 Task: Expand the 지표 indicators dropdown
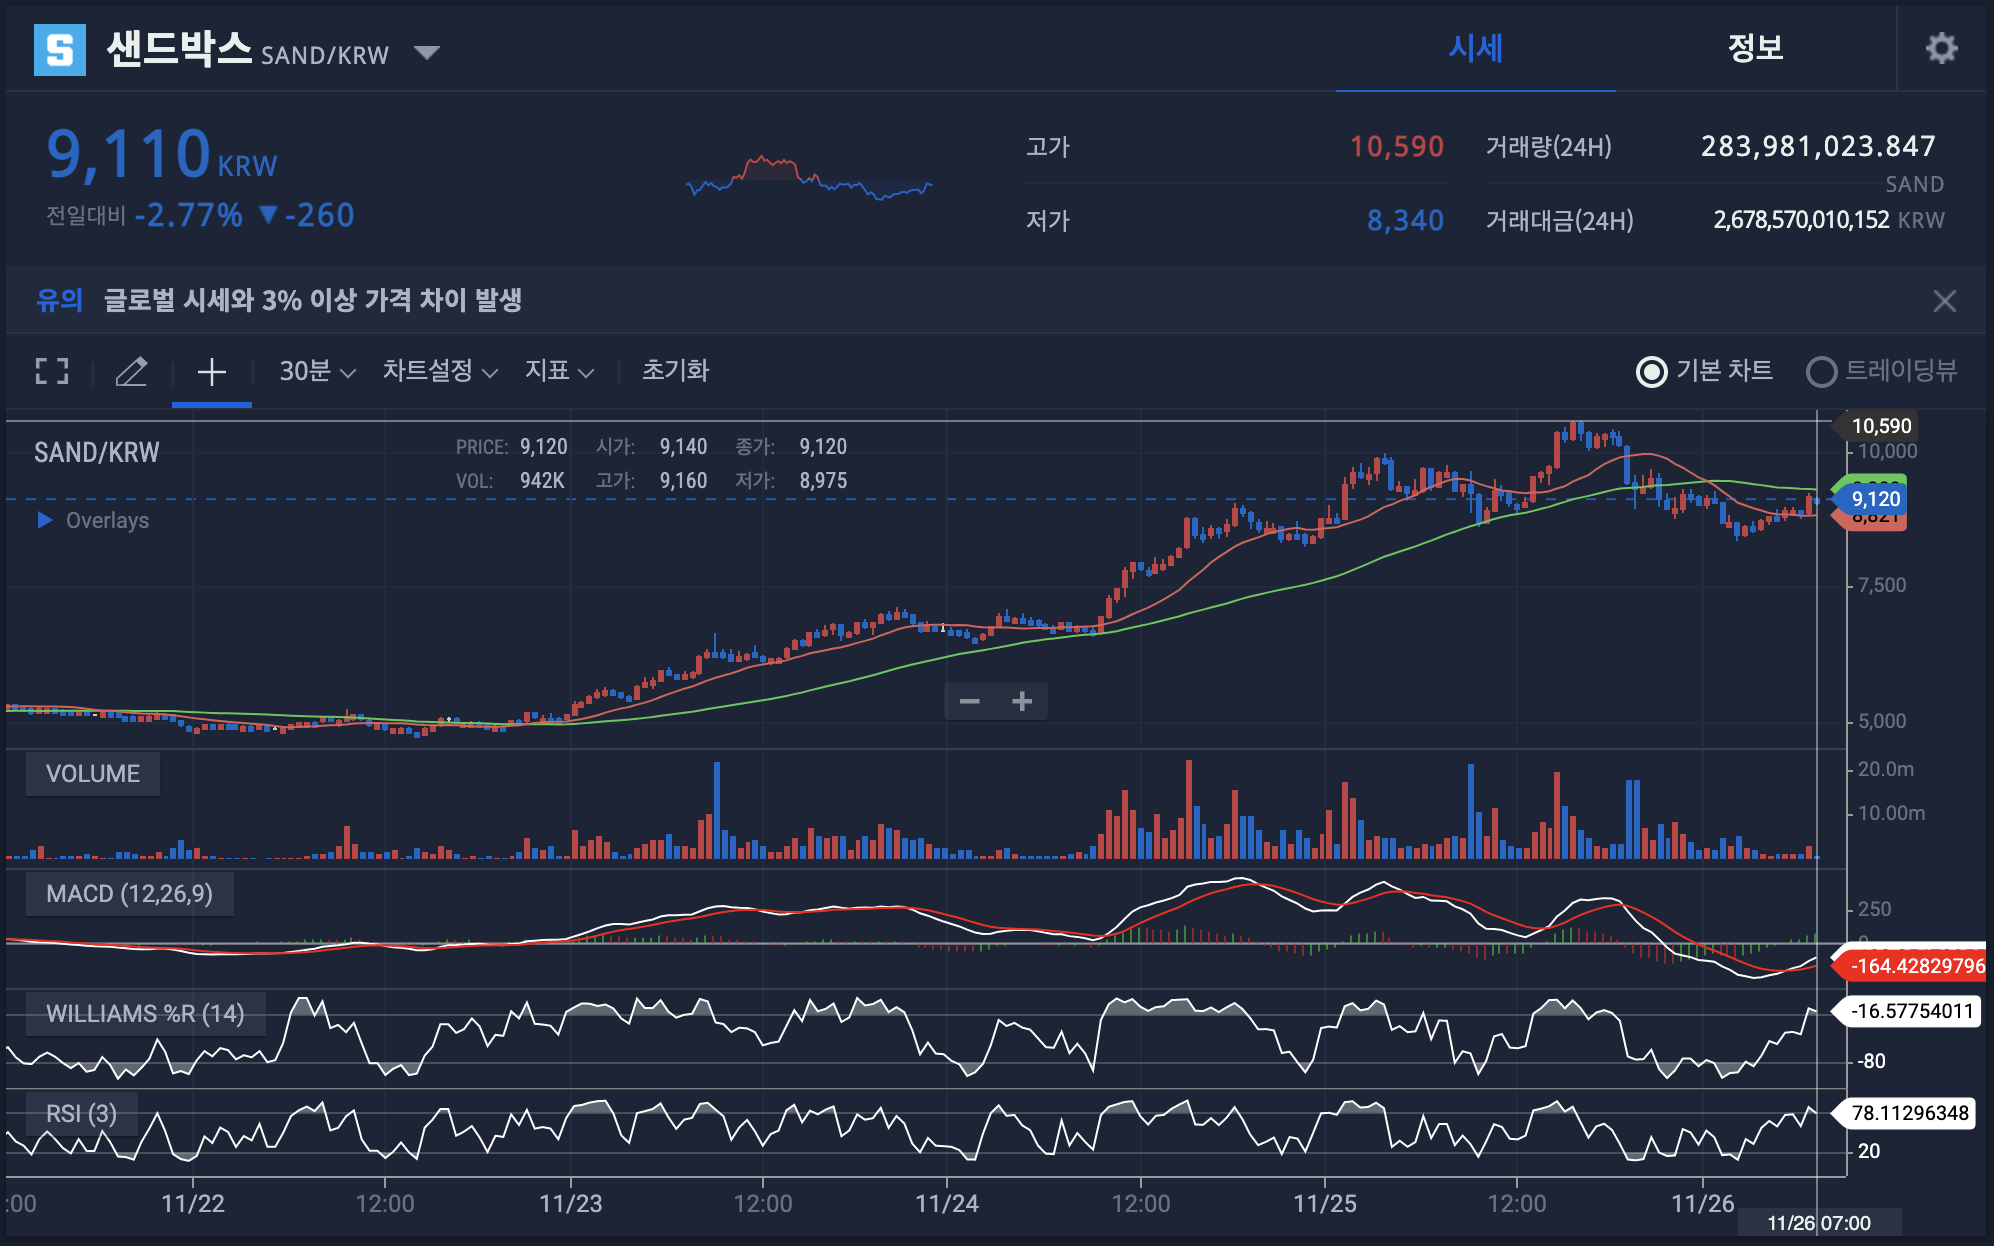pos(559,371)
